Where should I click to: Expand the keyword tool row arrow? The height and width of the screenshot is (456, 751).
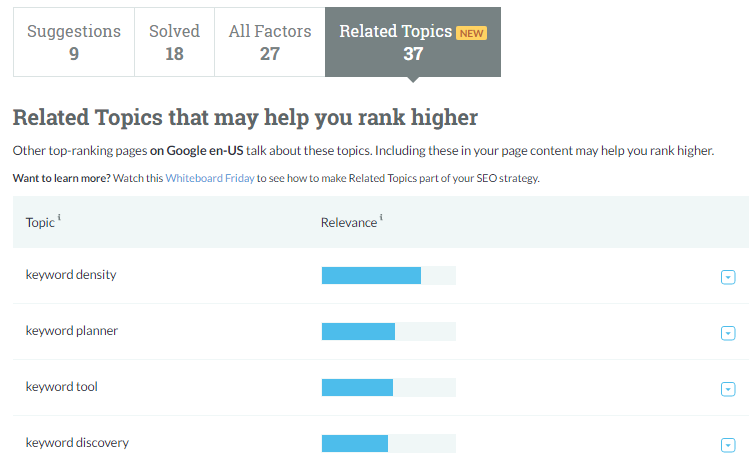(x=728, y=389)
